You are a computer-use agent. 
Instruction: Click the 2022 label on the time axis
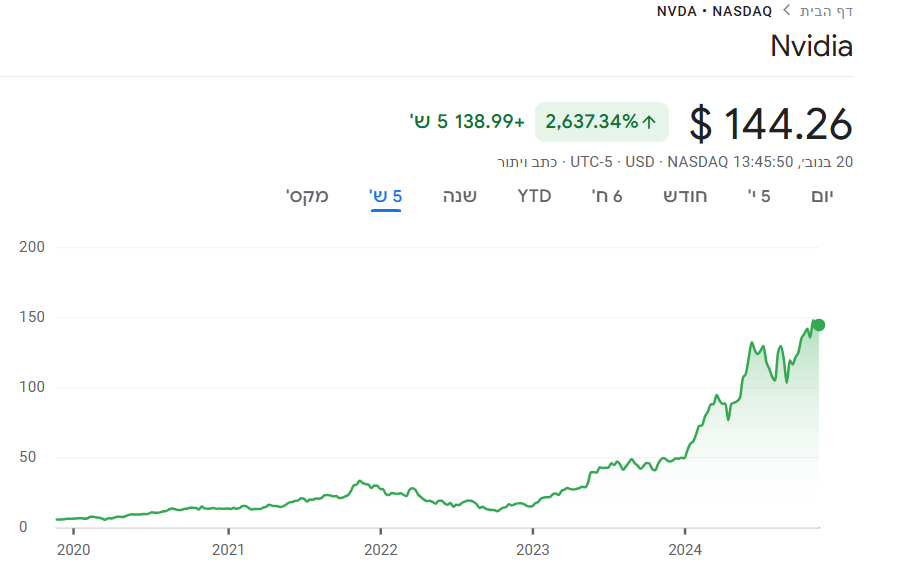(x=381, y=549)
